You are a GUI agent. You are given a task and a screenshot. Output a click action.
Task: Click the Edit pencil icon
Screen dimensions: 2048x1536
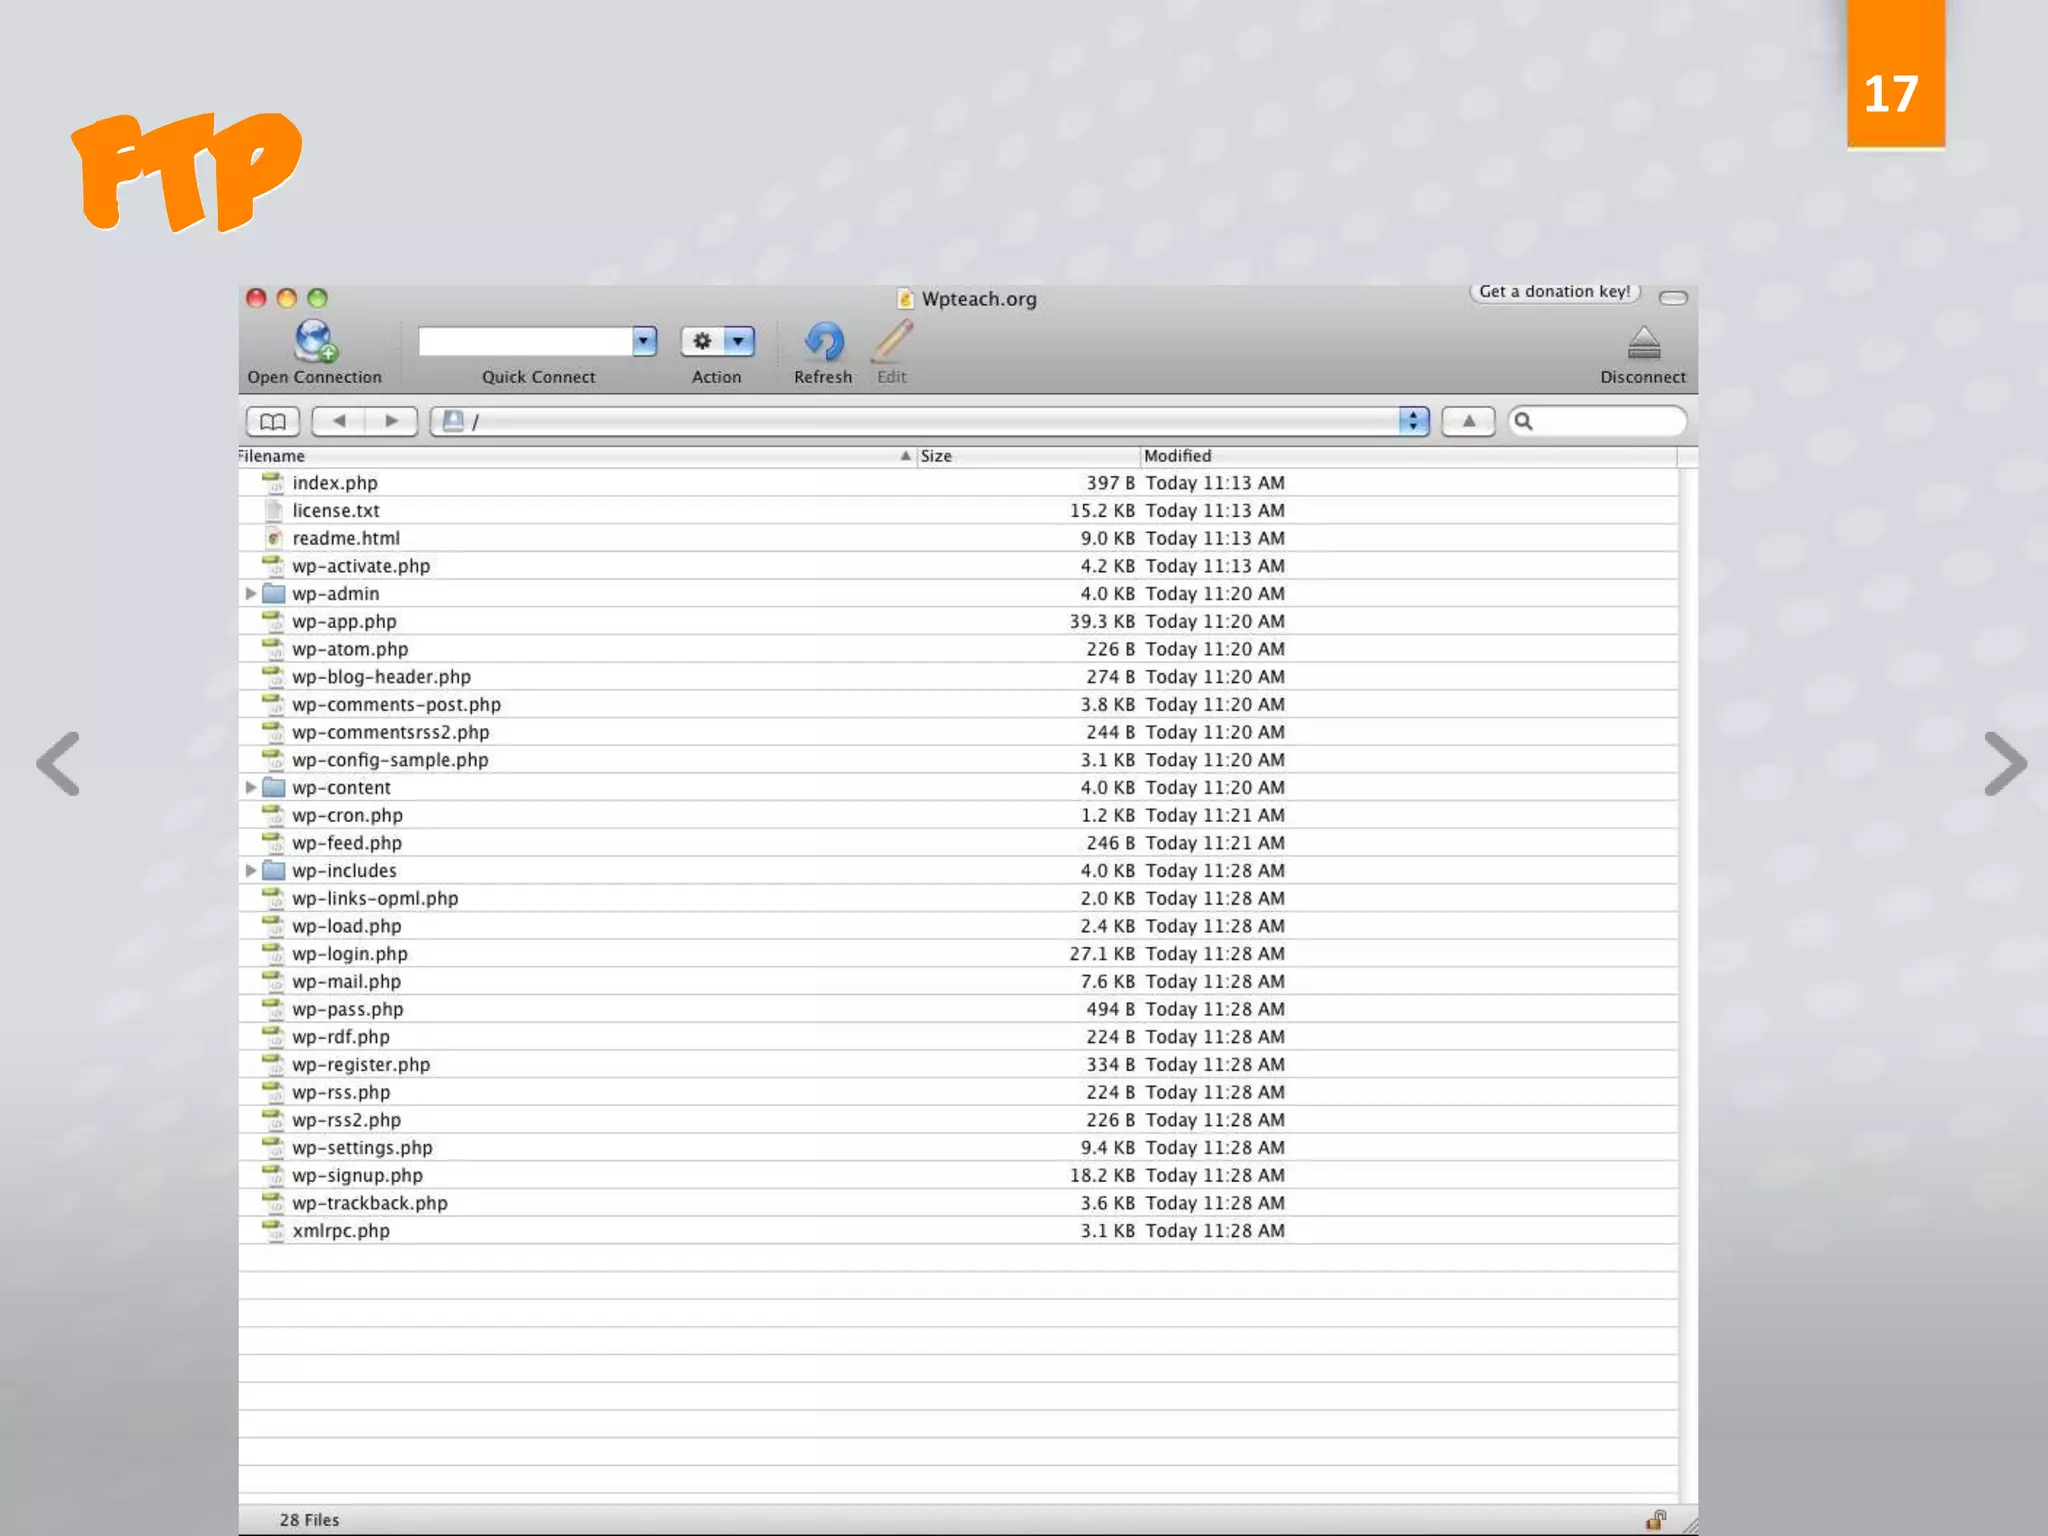[891, 341]
